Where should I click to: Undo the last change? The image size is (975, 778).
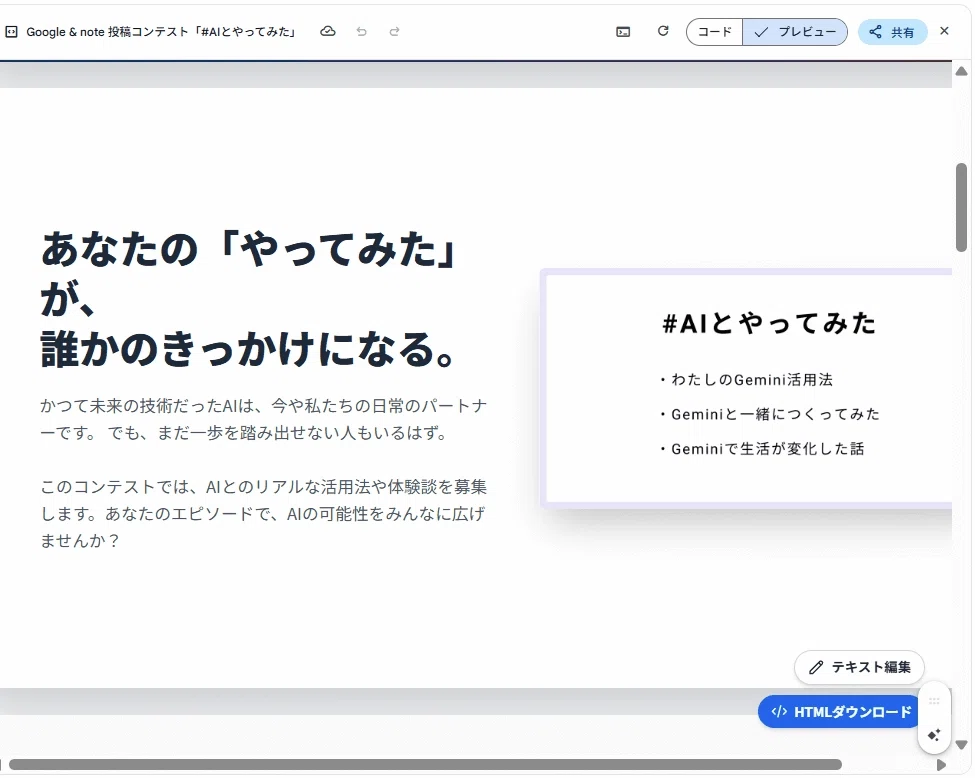(361, 31)
